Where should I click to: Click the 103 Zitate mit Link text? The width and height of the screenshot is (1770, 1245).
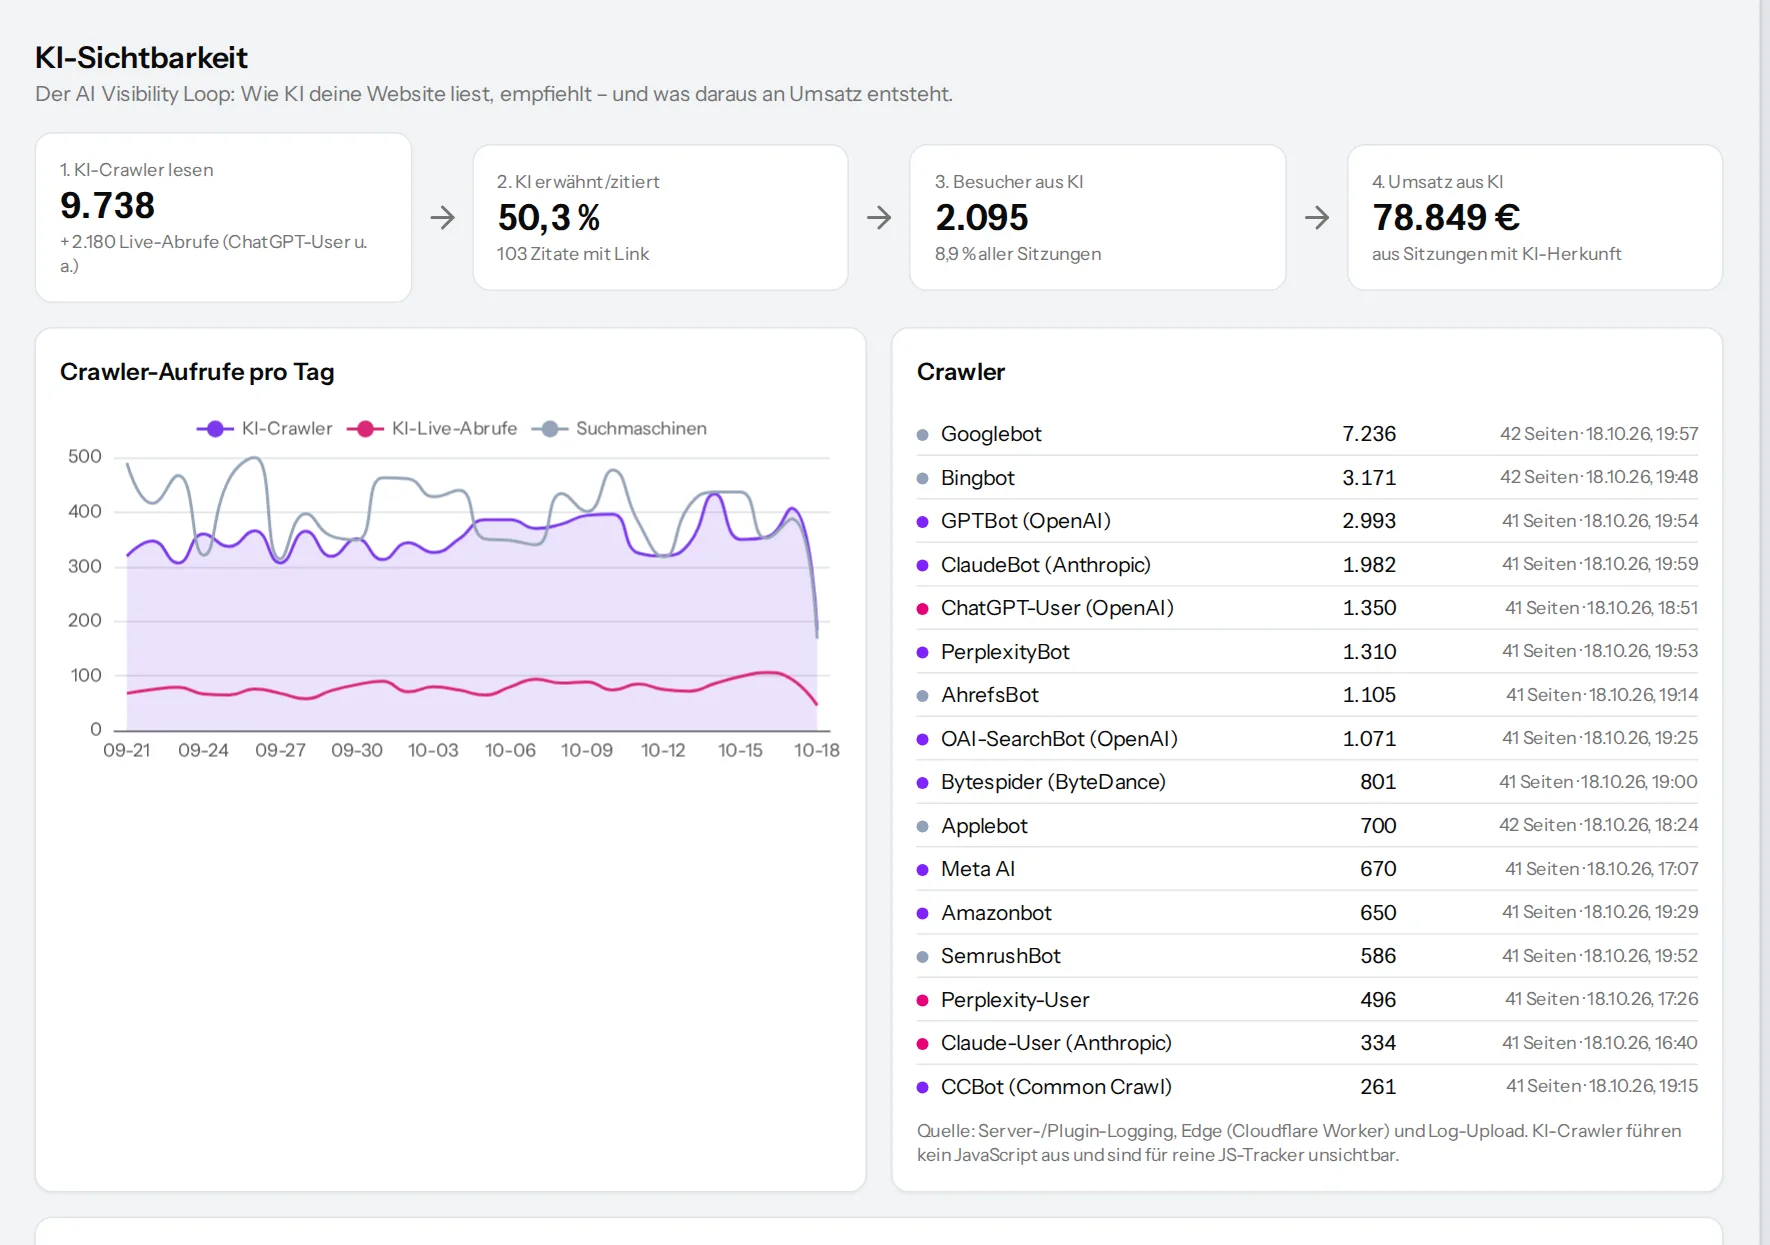pyautogui.click(x=573, y=254)
